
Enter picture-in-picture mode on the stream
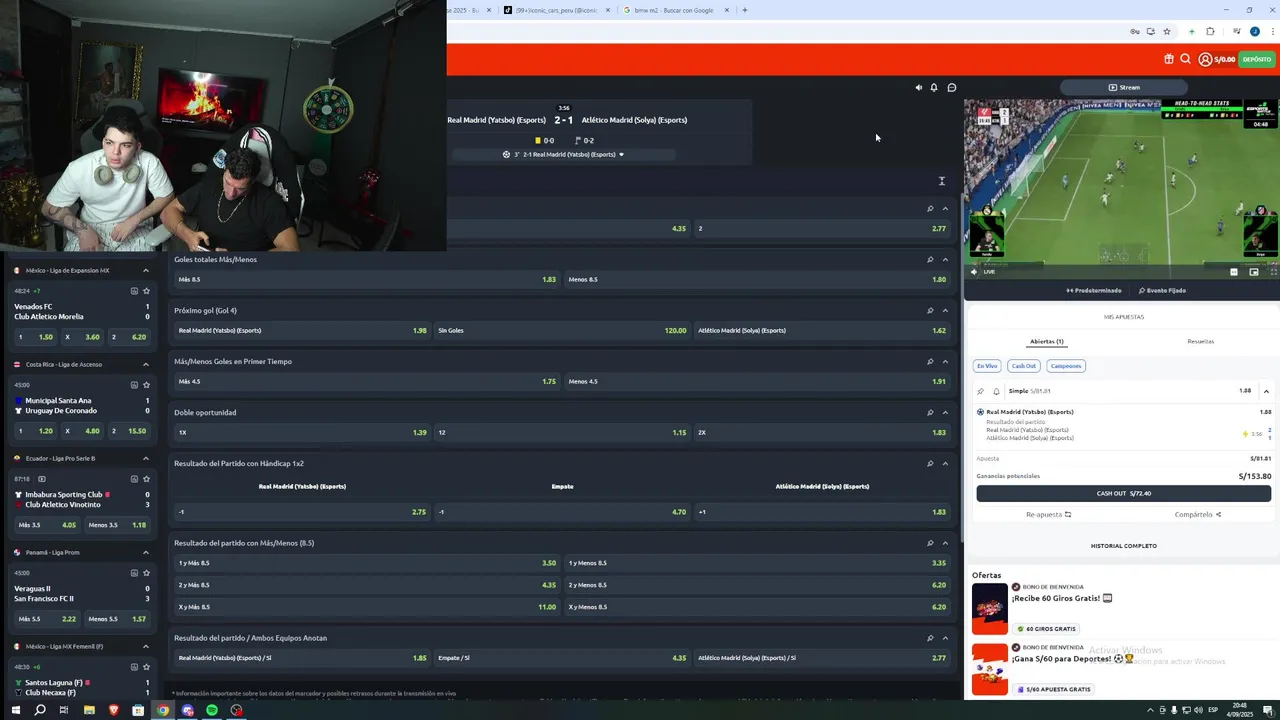(1254, 271)
